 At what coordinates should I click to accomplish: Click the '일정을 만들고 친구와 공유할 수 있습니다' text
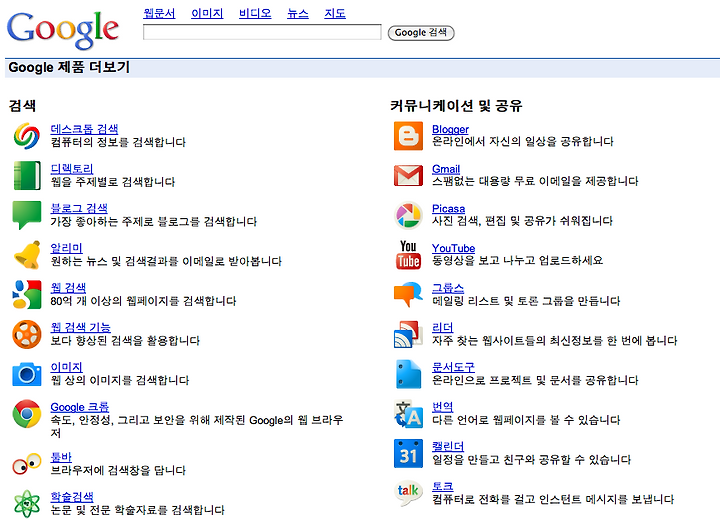click(x=531, y=459)
